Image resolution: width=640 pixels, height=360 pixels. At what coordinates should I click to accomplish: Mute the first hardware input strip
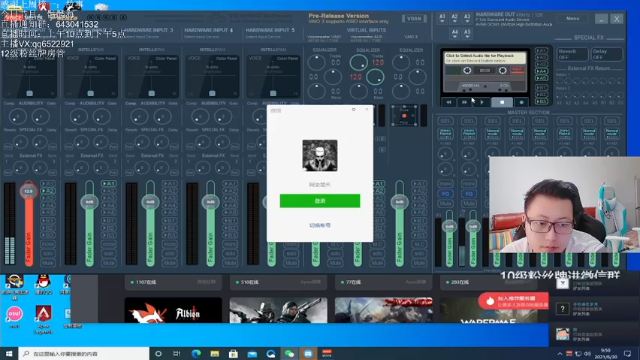point(48,262)
